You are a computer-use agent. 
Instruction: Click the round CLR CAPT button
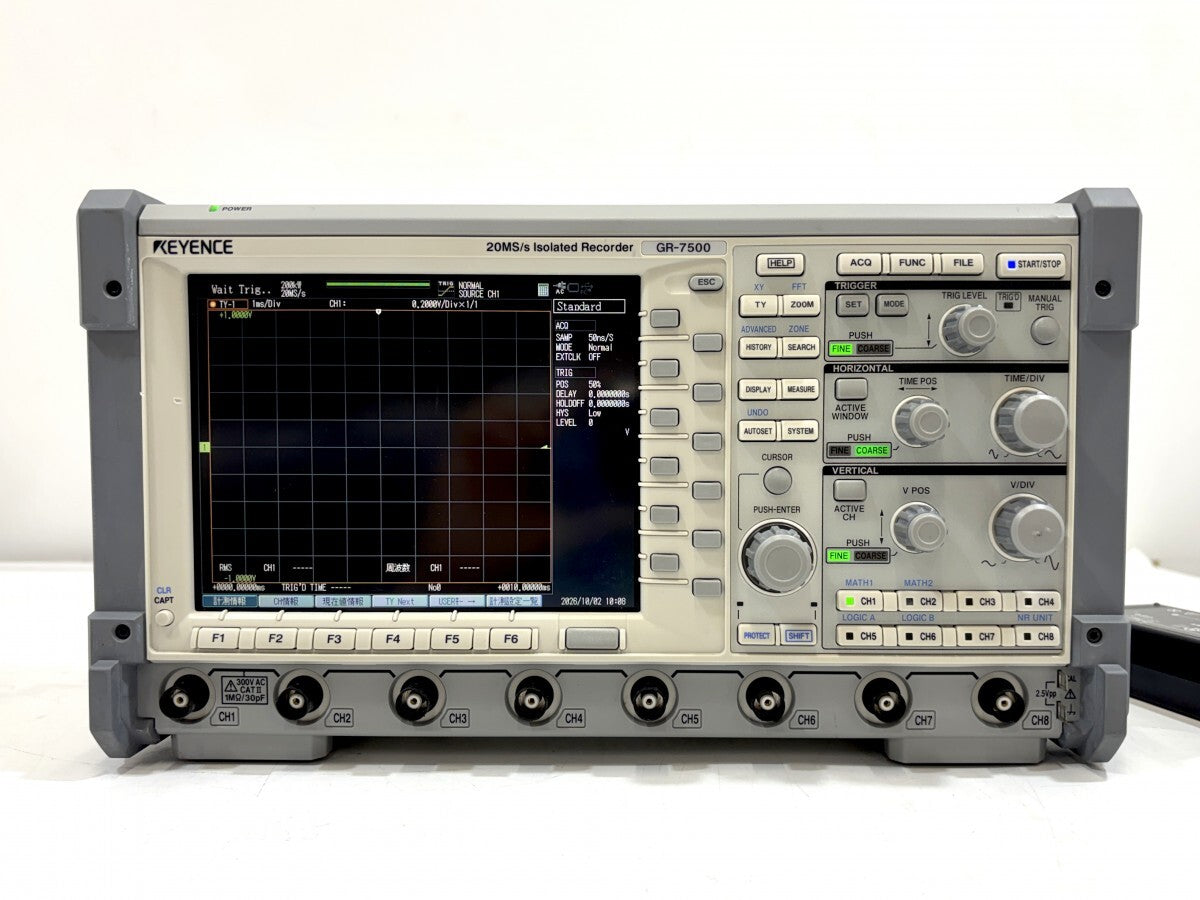tap(164, 619)
